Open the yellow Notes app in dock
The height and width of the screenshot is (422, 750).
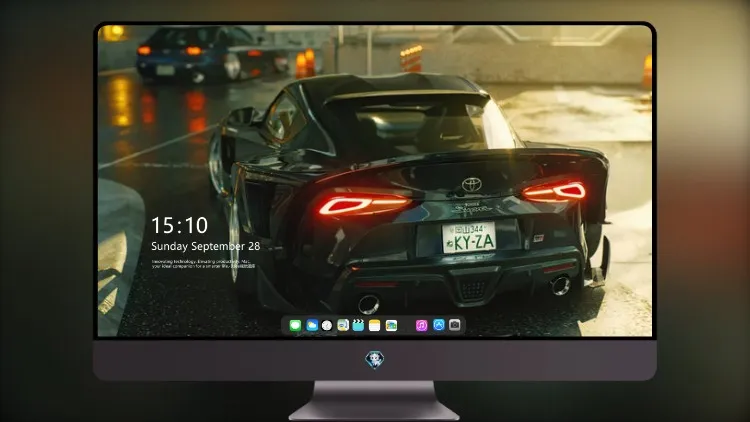(375, 325)
